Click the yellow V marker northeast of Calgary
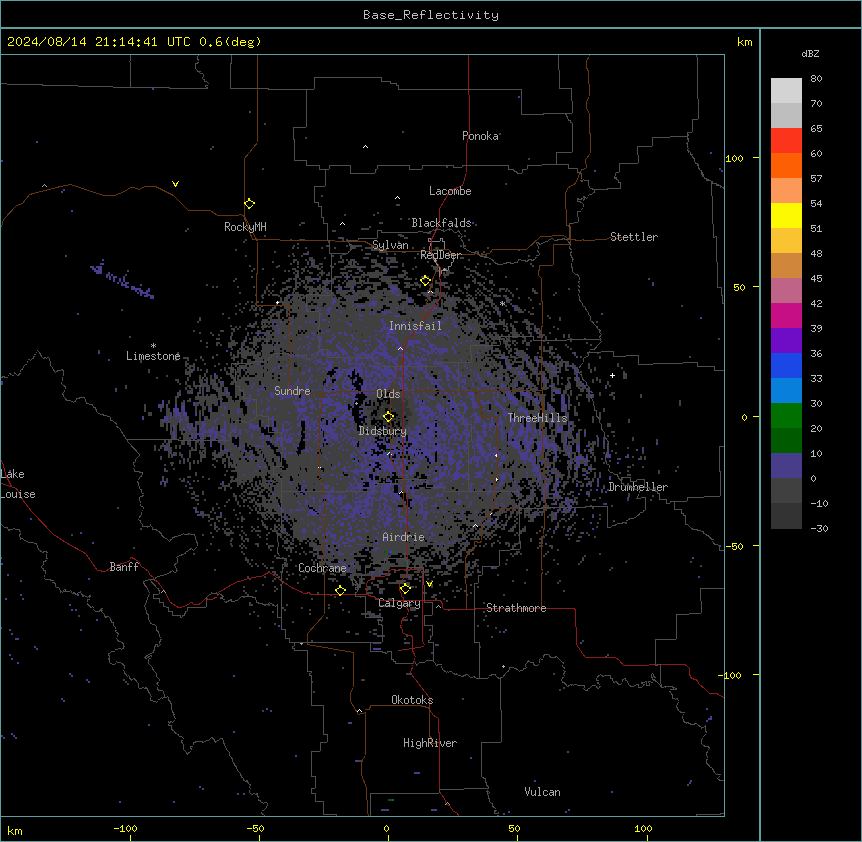862x842 pixels. click(x=429, y=584)
